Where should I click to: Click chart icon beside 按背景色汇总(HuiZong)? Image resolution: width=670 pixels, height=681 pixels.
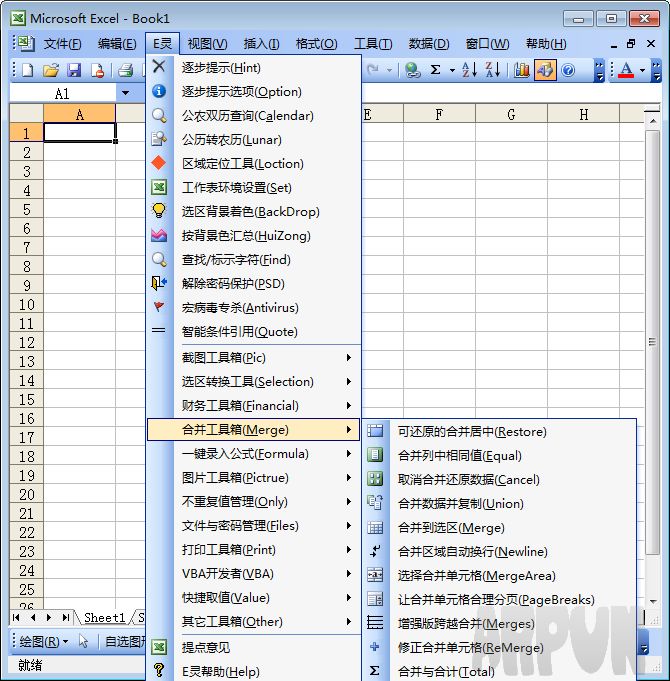[x=159, y=235]
